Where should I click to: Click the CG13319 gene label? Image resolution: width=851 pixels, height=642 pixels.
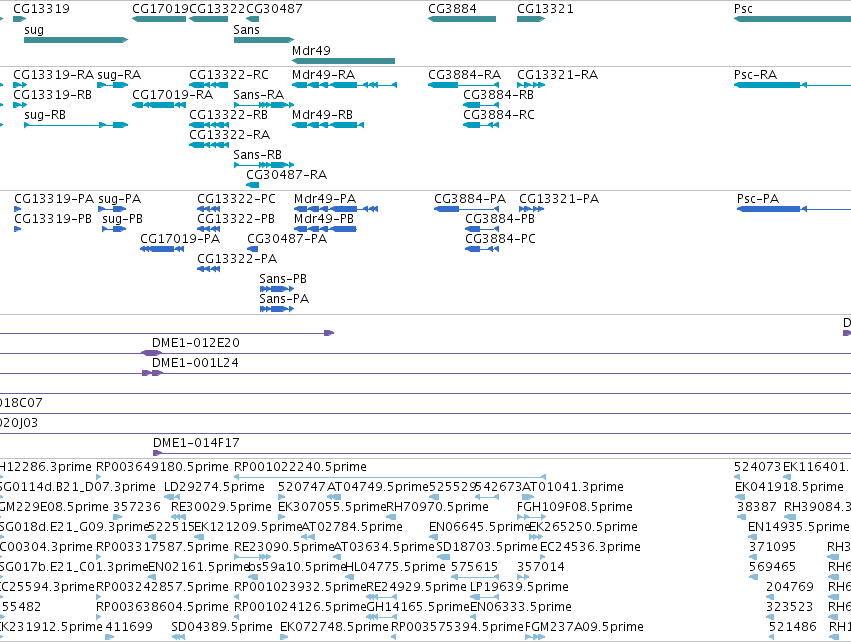pyautogui.click(x=41, y=9)
